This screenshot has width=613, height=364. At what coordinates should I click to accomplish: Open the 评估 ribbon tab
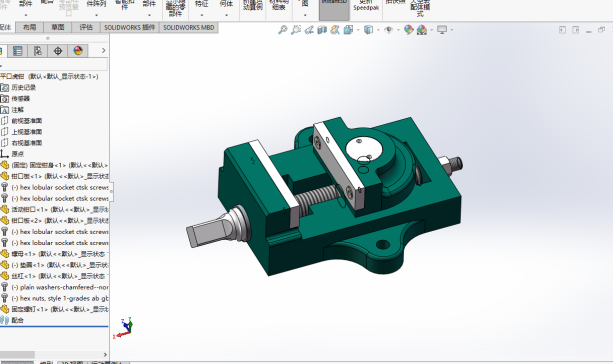[x=86, y=27]
